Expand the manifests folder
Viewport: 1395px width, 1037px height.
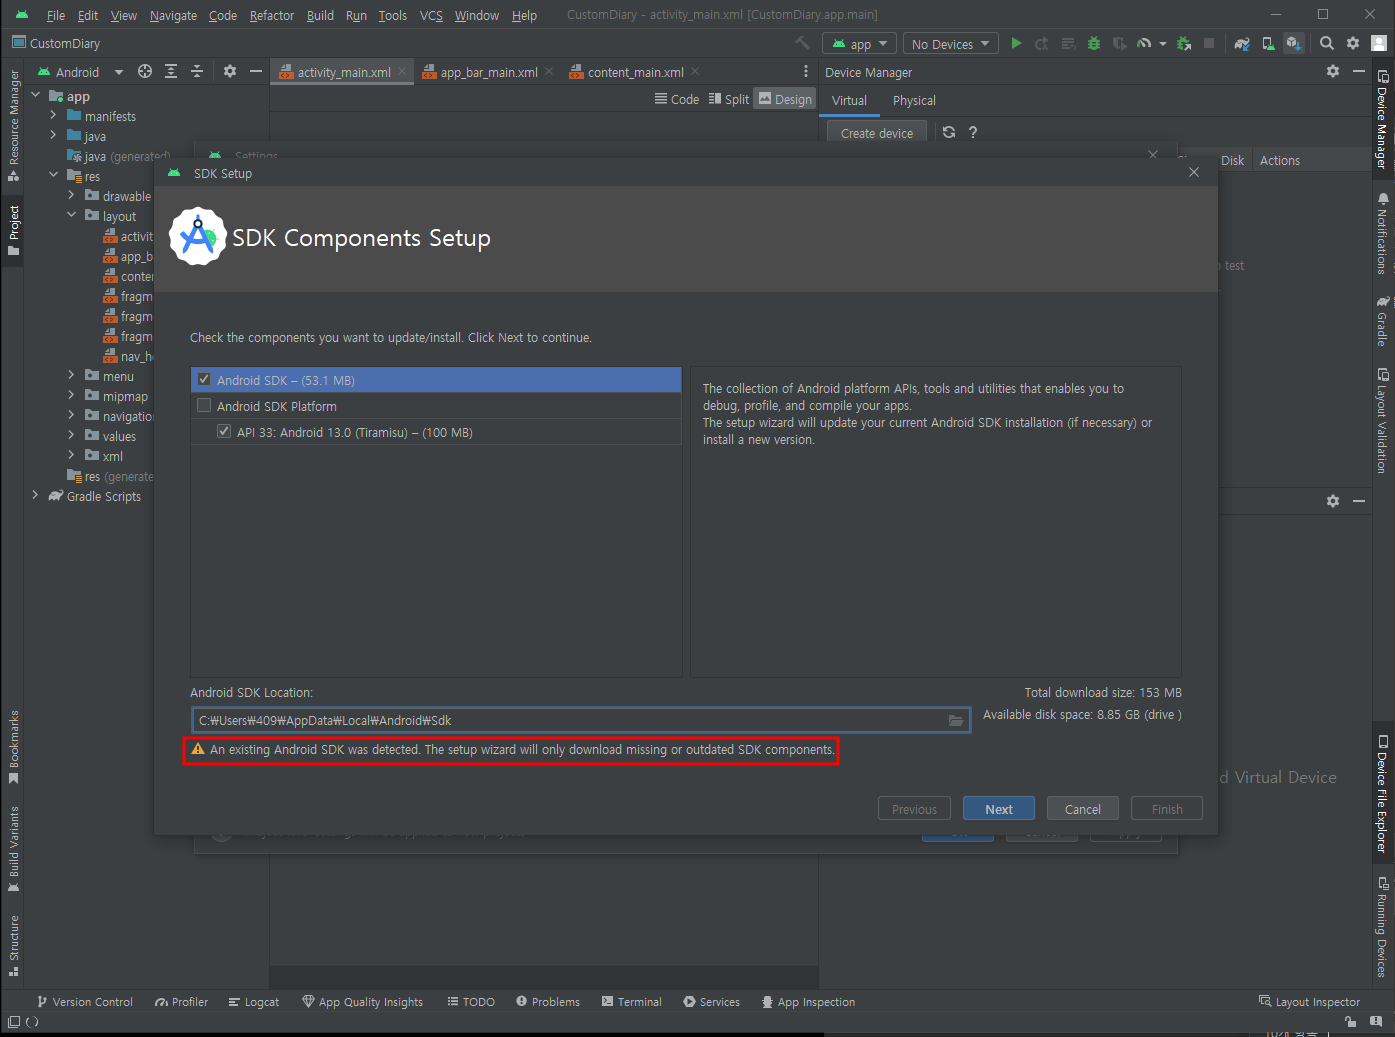[53, 116]
